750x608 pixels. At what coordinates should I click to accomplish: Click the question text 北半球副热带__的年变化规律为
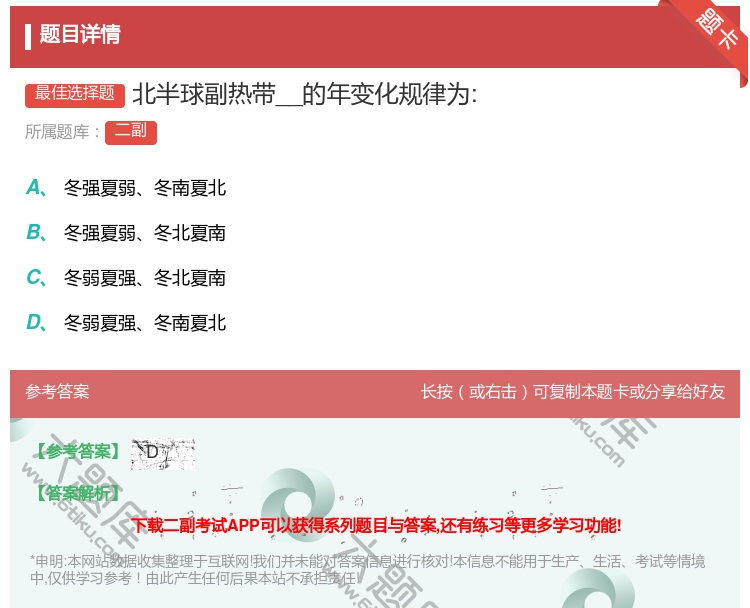(305, 94)
